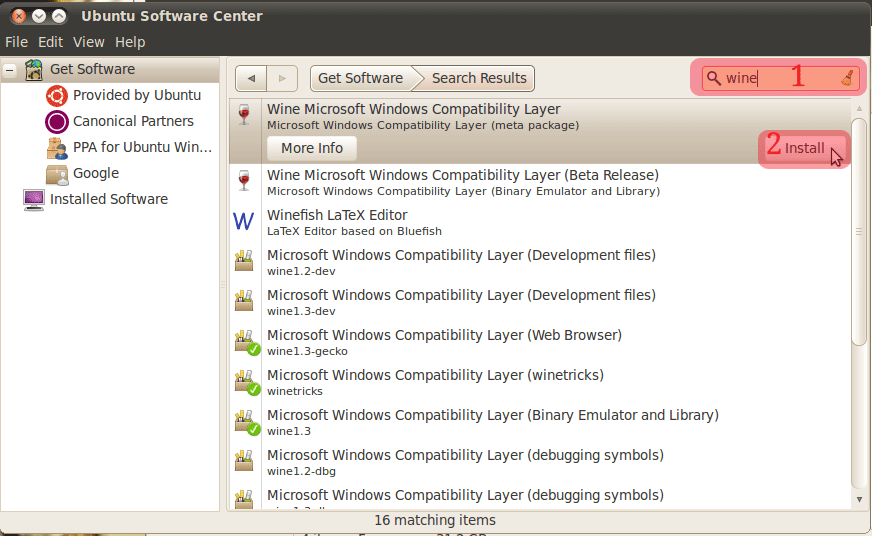The width and height of the screenshot is (872, 536).
Task: Select Provided by Ubuntu source
Action: click(x=137, y=96)
